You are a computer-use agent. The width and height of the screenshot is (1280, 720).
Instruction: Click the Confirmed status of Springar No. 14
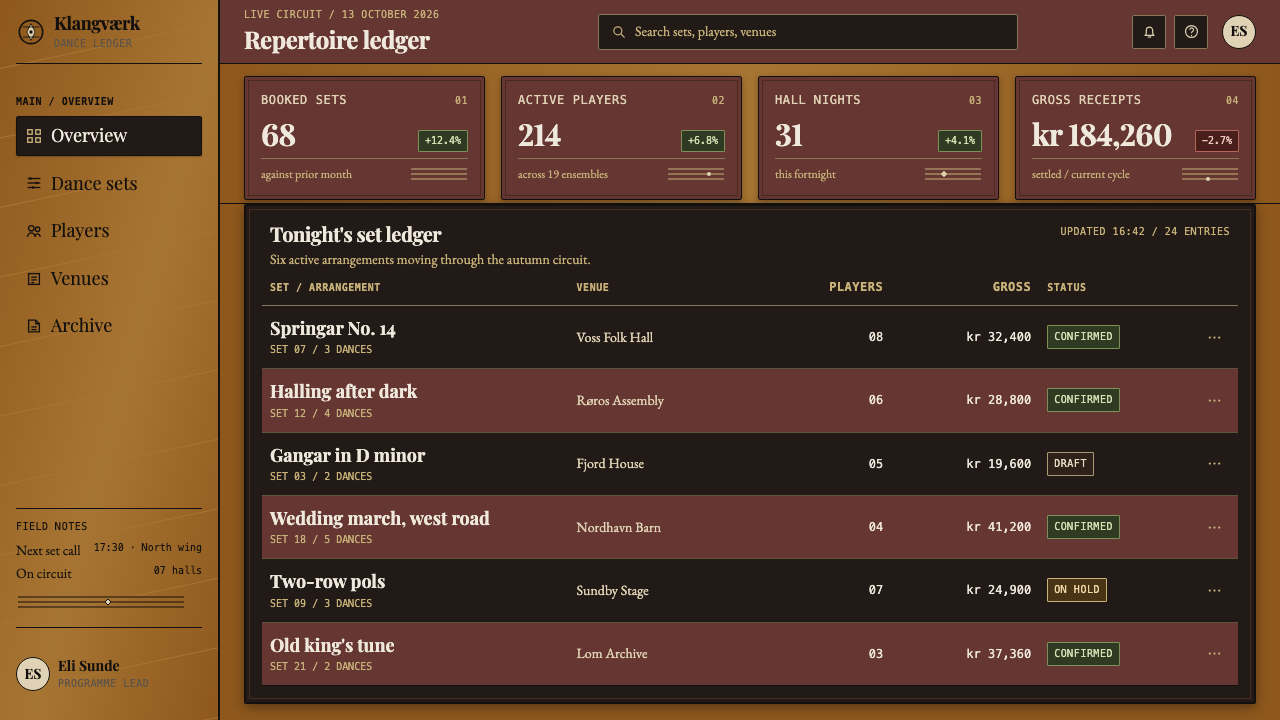point(1083,337)
